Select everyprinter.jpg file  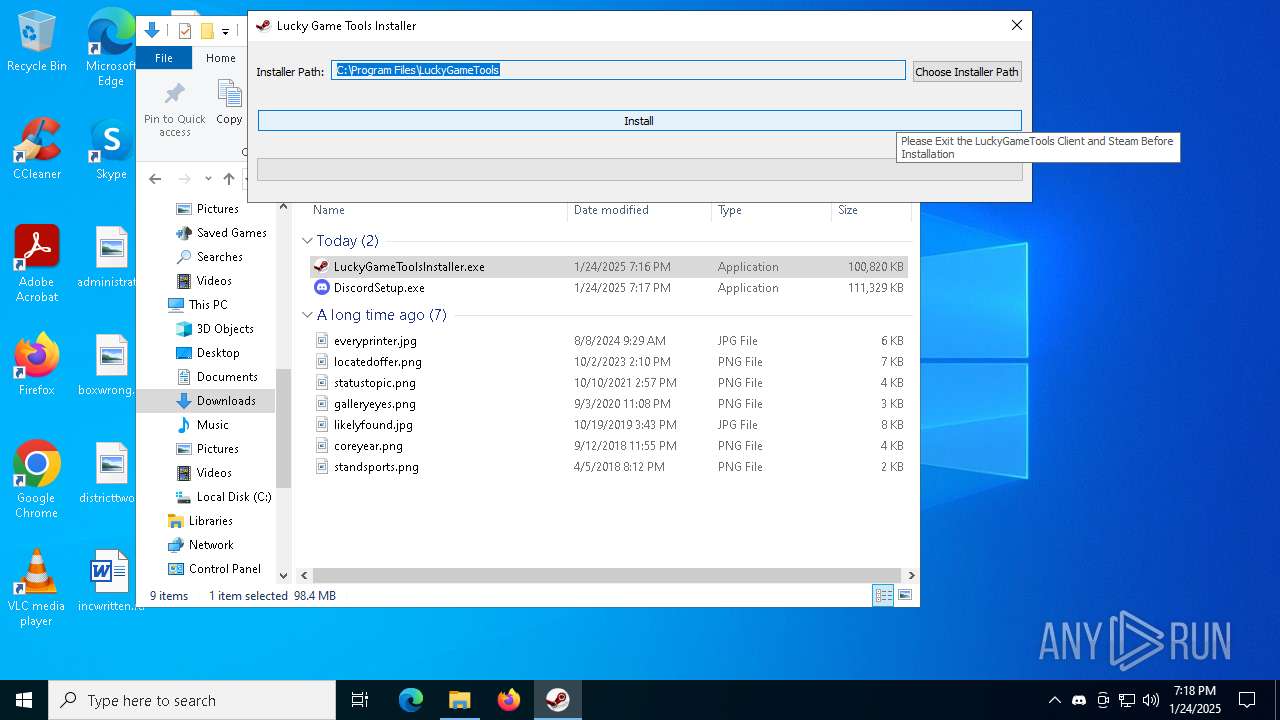point(608,341)
